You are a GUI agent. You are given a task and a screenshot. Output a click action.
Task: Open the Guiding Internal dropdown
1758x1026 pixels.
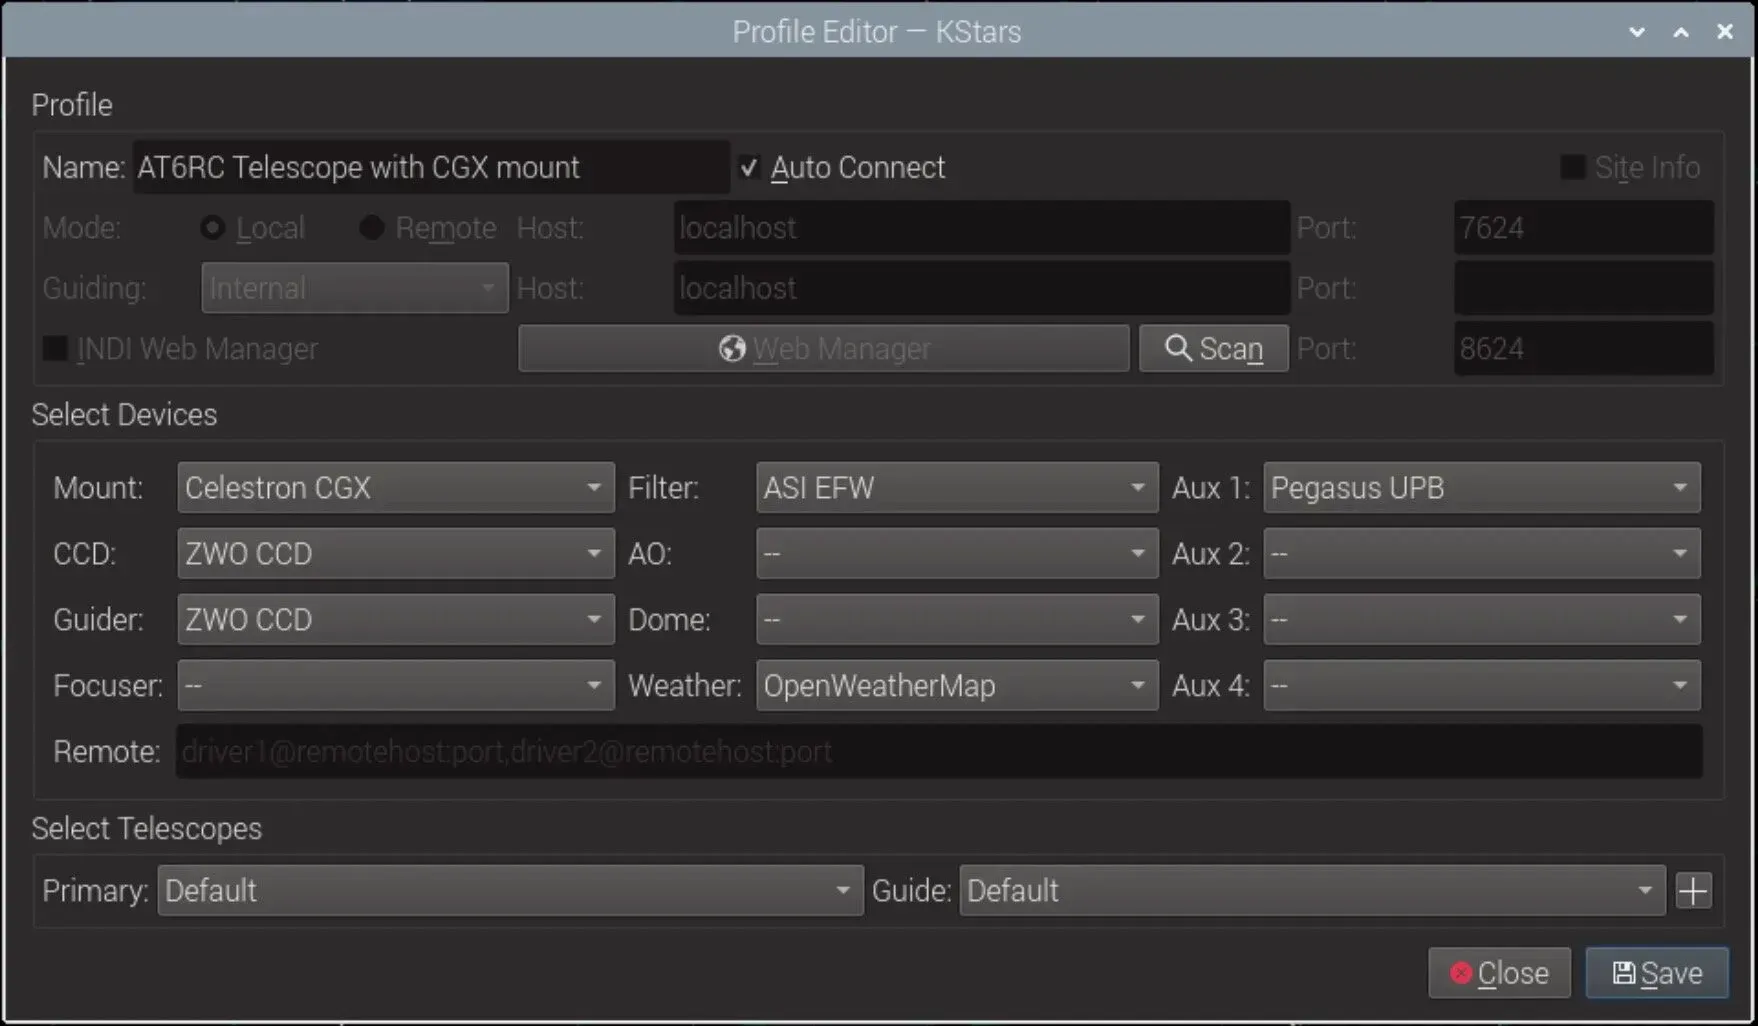354,289
